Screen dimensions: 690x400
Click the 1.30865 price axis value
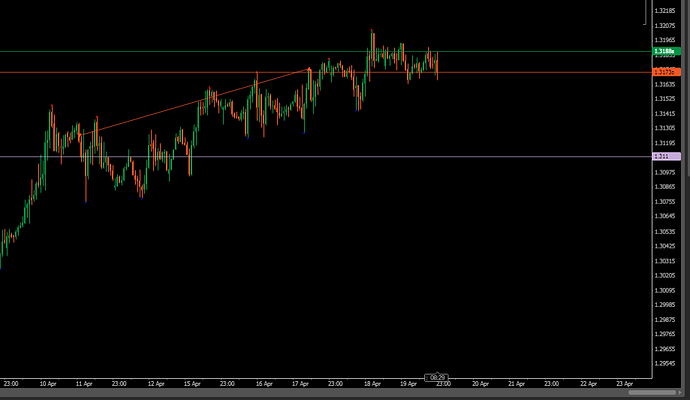click(x=665, y=187)
